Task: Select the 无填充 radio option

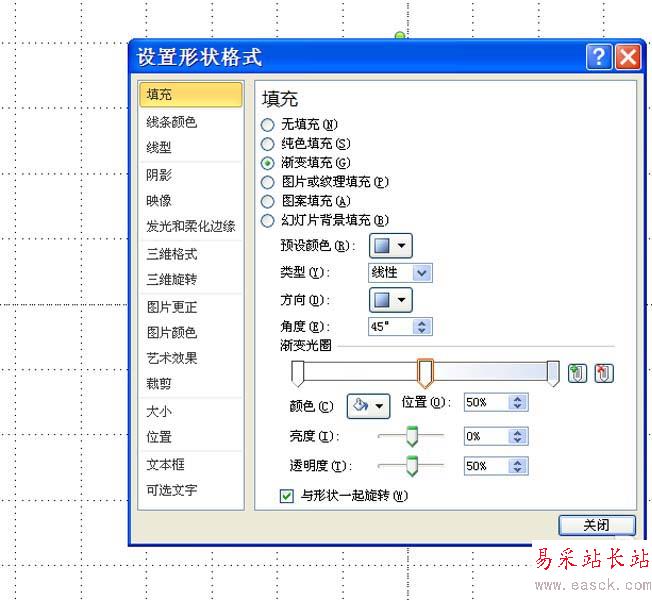Action: 267,125
